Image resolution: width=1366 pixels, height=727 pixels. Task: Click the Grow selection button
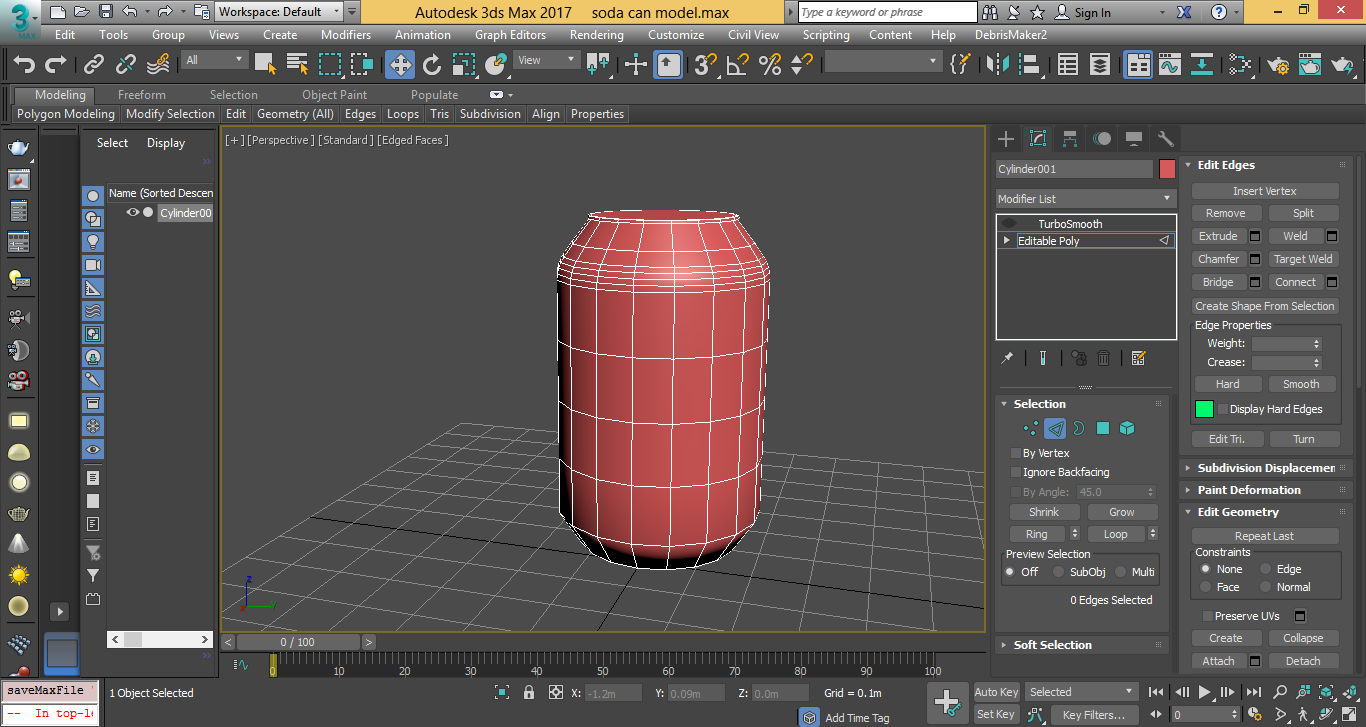tap(1122, 512)
